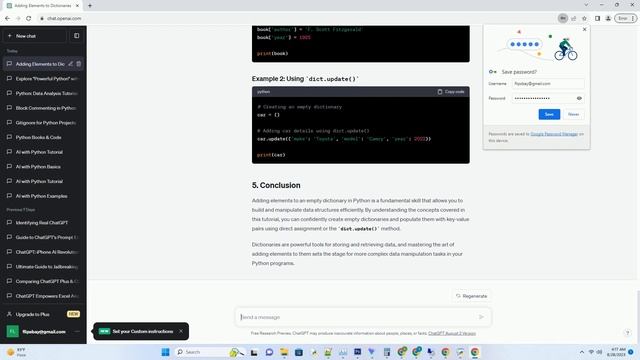Select the Adding Elements to Dictionaries tab
Image resolution: width=640 pixels, height=360 pixels.
click(42, 6)
